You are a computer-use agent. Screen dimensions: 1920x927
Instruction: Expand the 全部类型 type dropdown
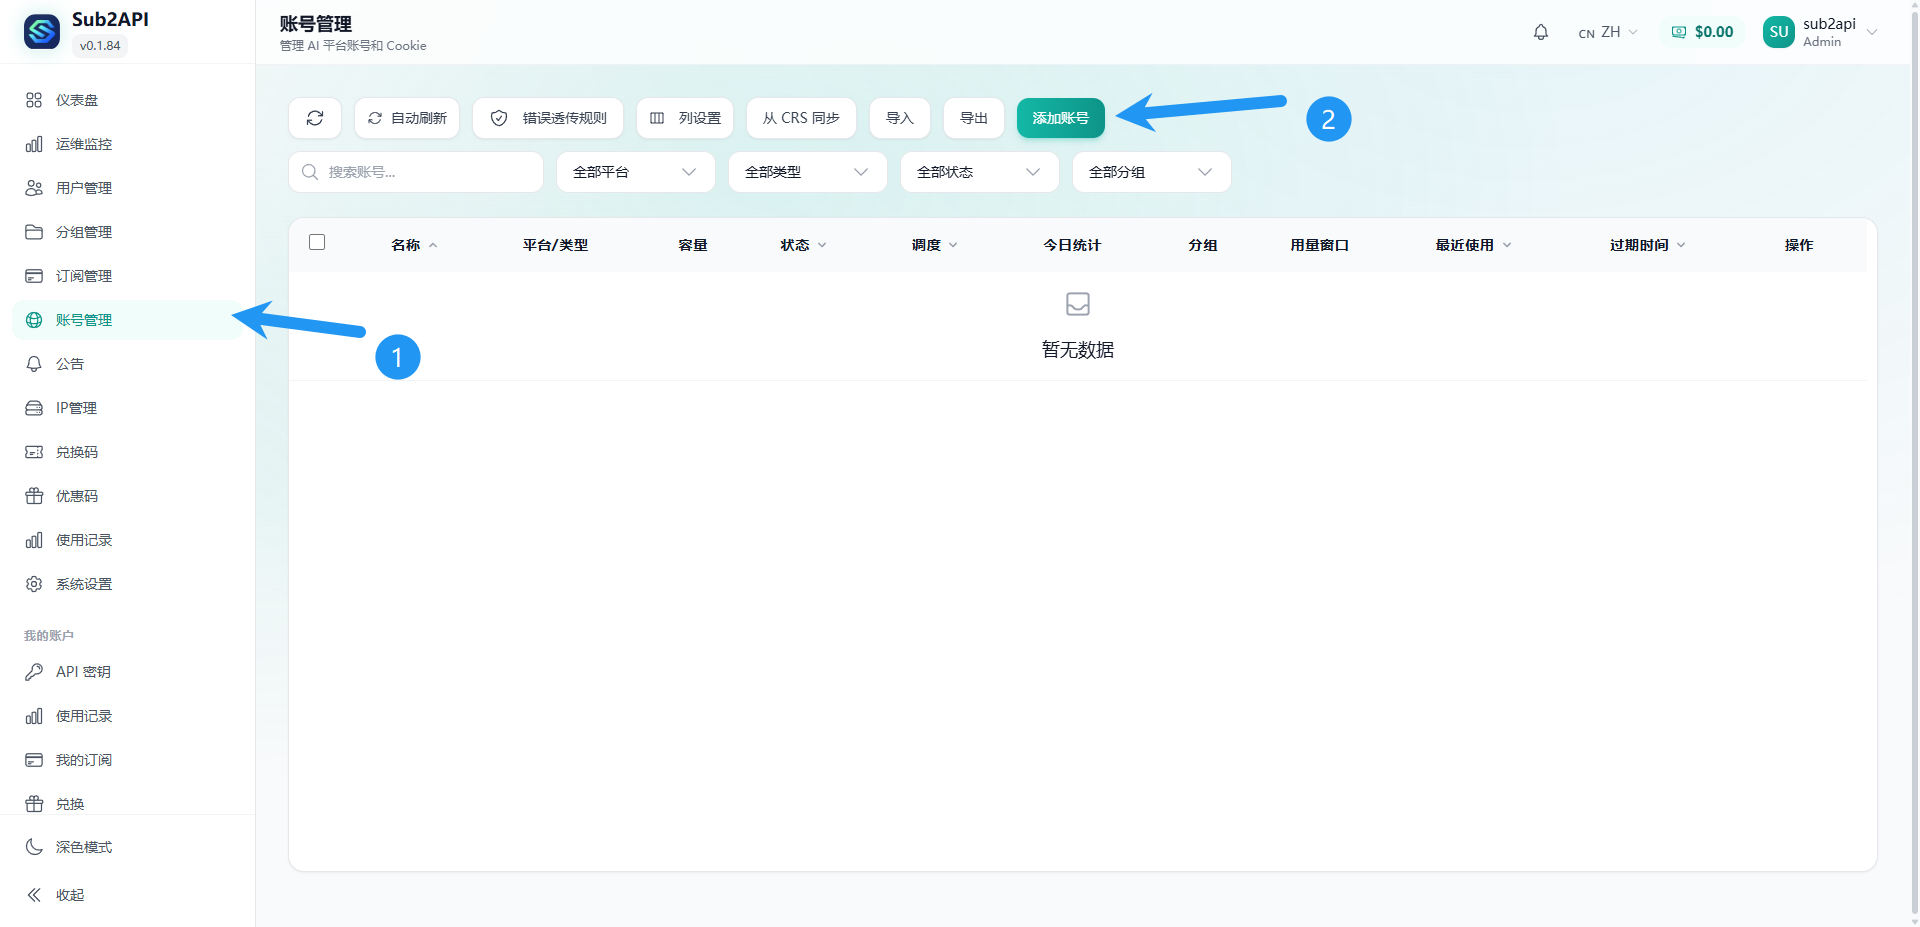(807, 171)
